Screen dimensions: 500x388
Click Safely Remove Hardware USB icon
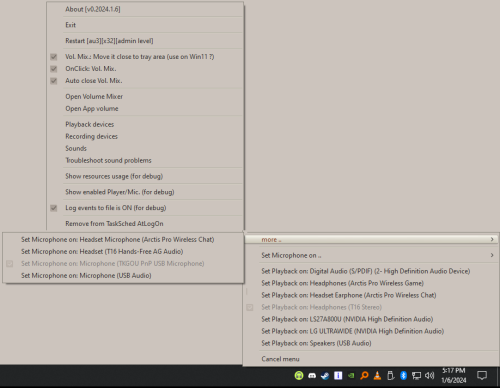point(390,376)
